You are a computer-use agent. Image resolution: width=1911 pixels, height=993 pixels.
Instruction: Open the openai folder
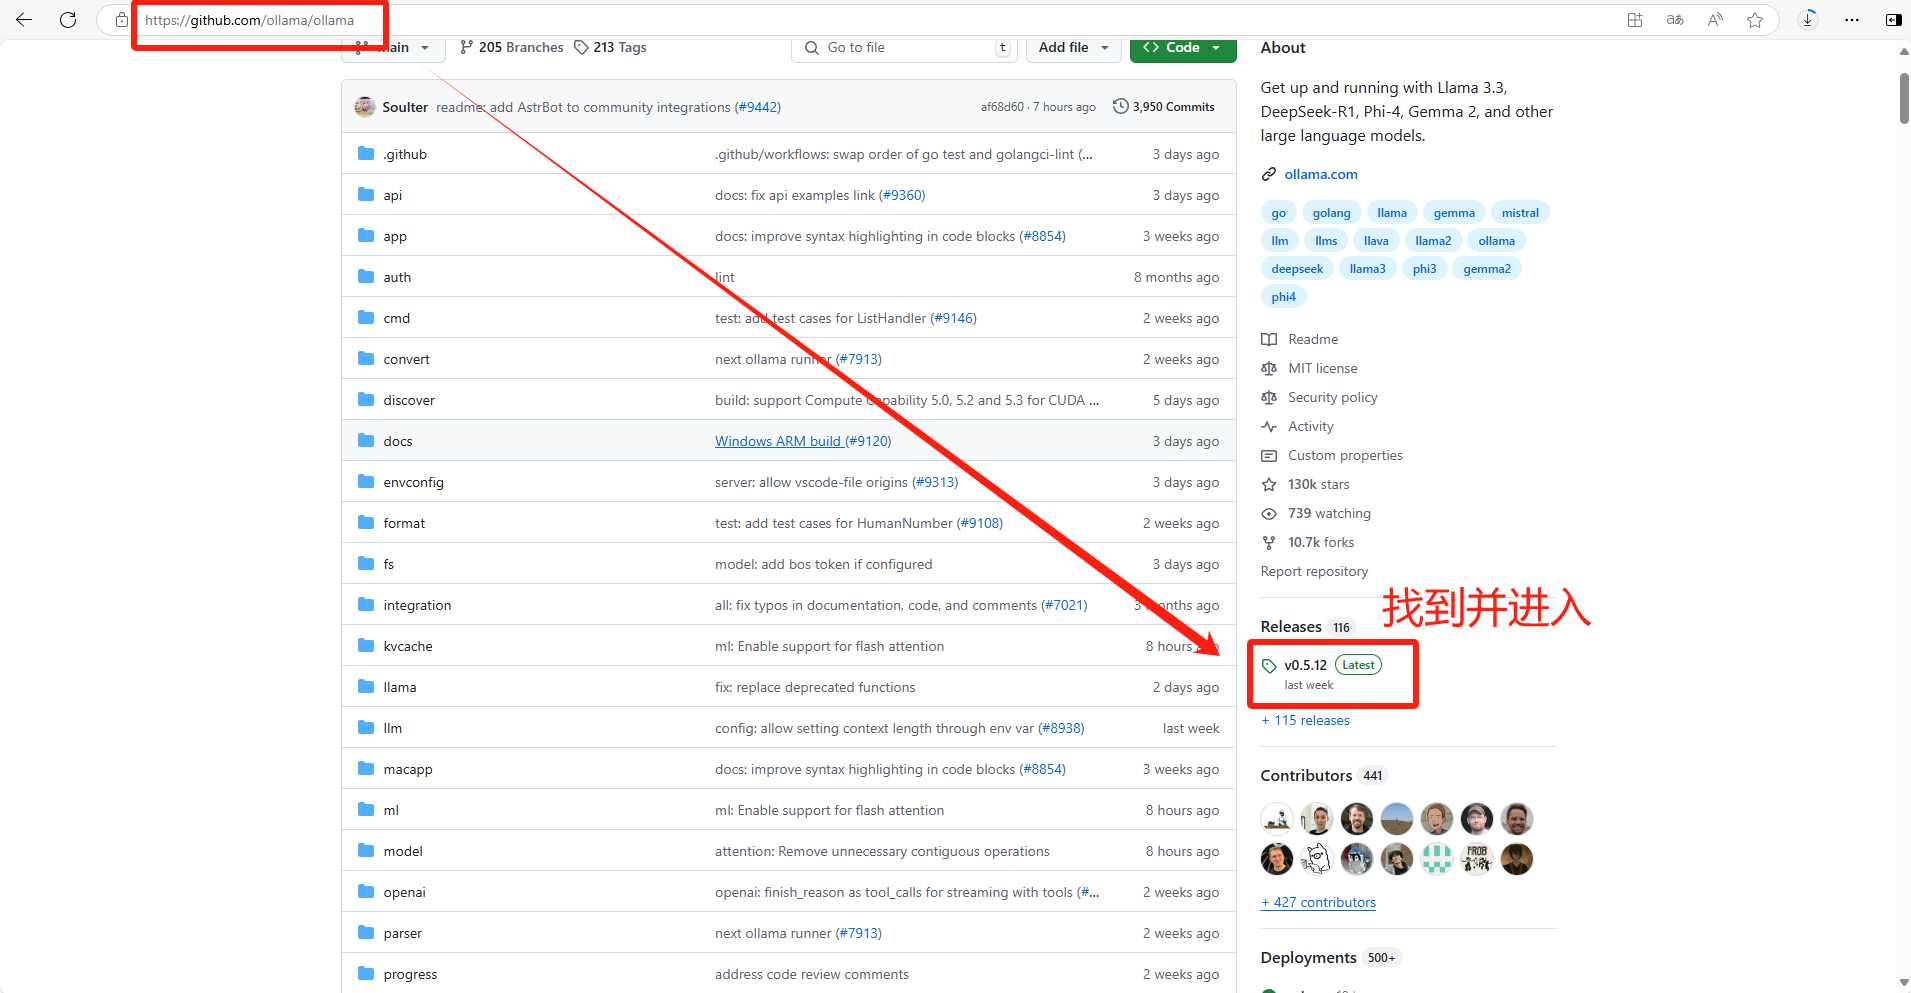[404, 892]
